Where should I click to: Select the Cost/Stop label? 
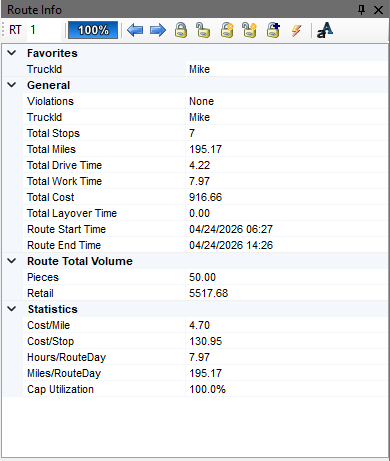point(50,341)
